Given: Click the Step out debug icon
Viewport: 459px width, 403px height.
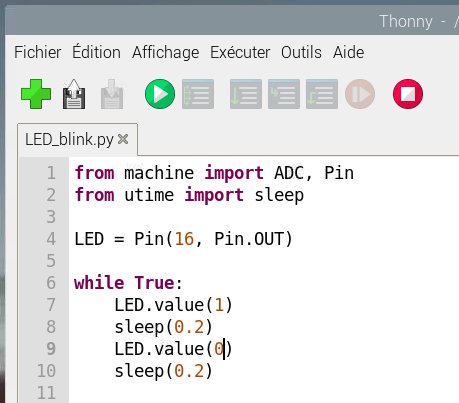Looking at the screenshot, I should pyautogui.click(x=322, y=94).
